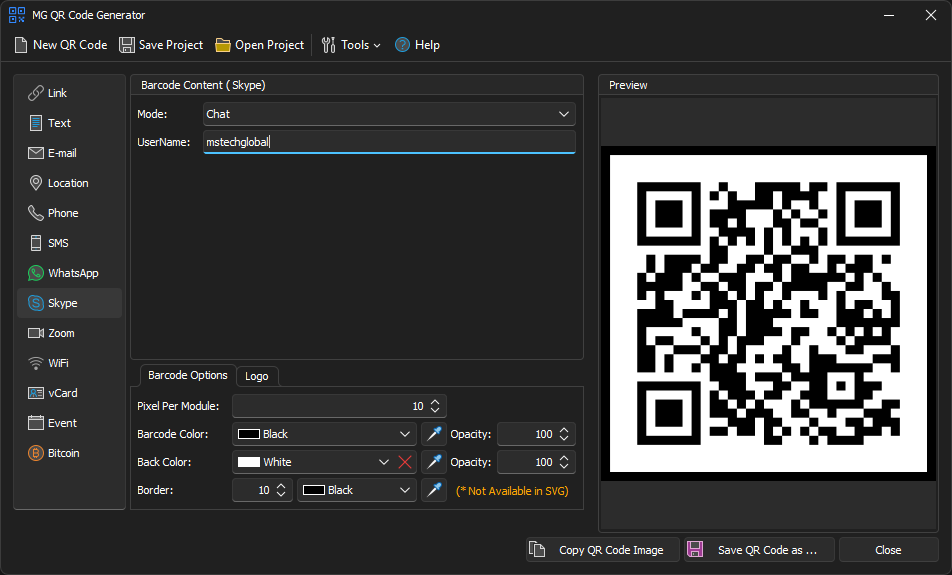The height and width of the screenshot is (575, 952).
Task: Select the Event barcode type
Action: pos(69,423)
